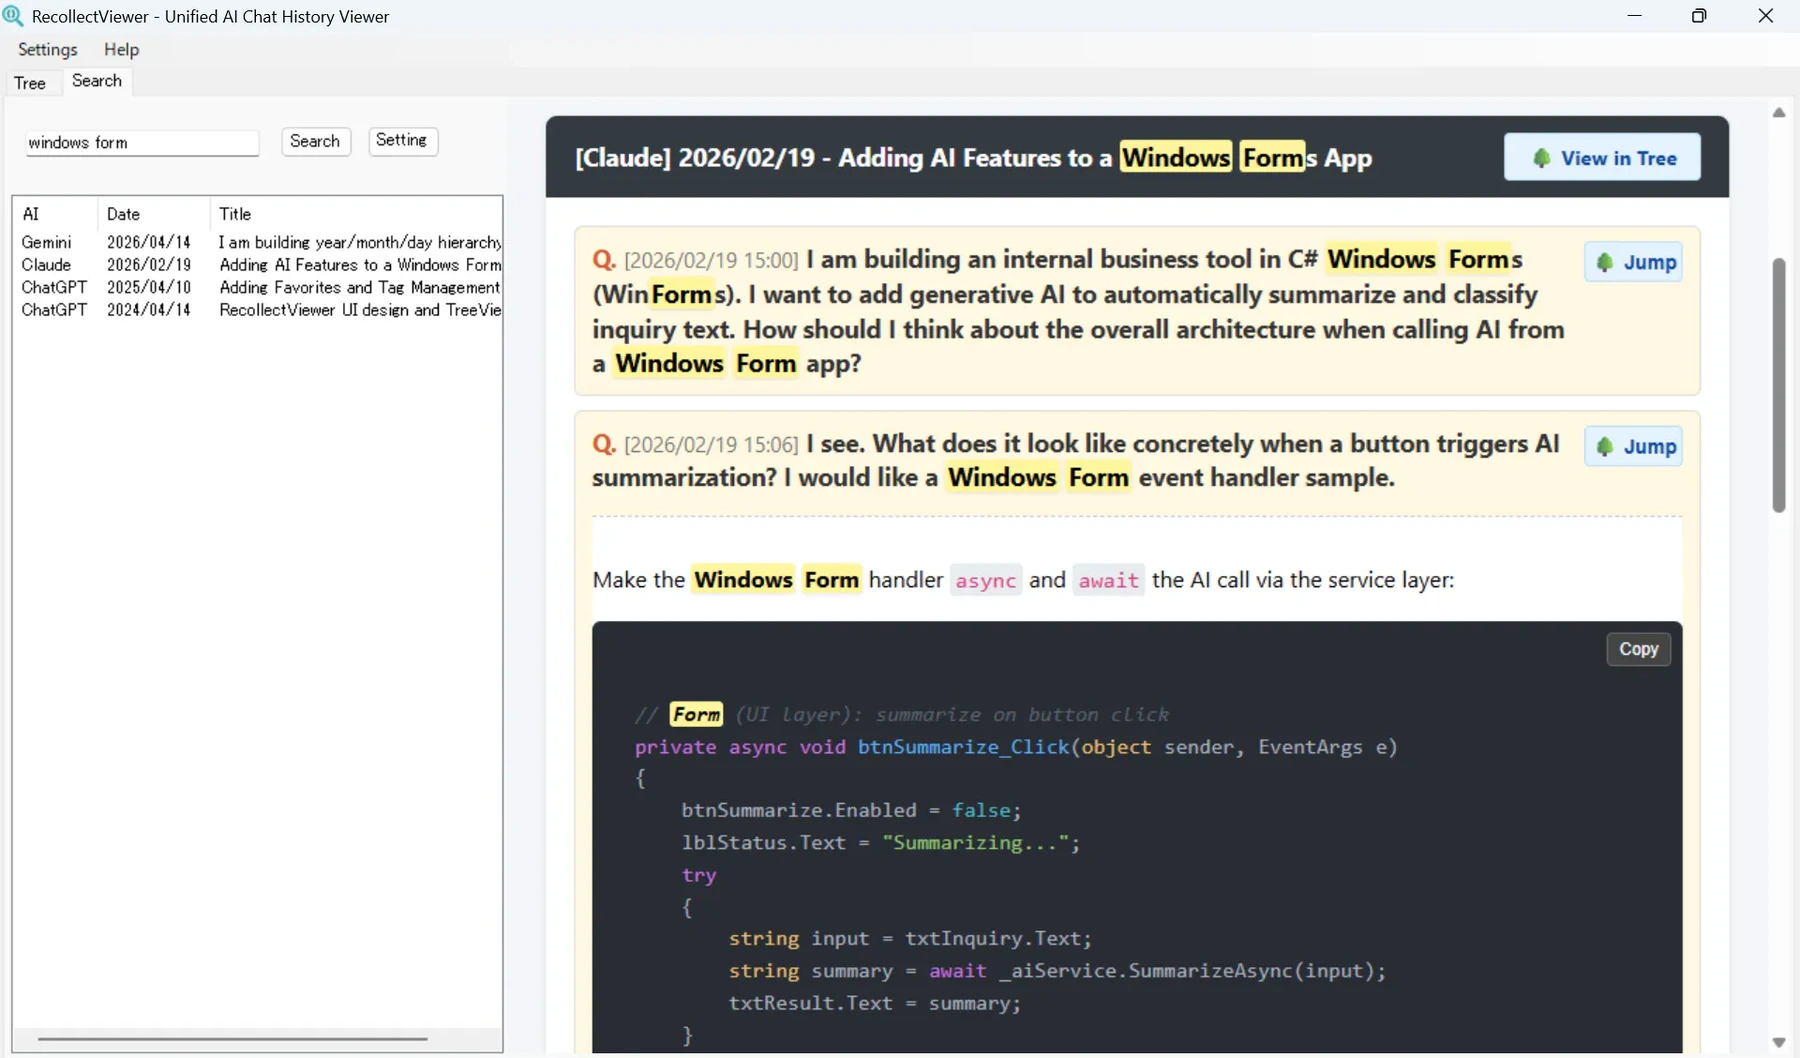Select the Search tab
Viewport: 1800px width, 1058px height.
(x=97, y=81)
